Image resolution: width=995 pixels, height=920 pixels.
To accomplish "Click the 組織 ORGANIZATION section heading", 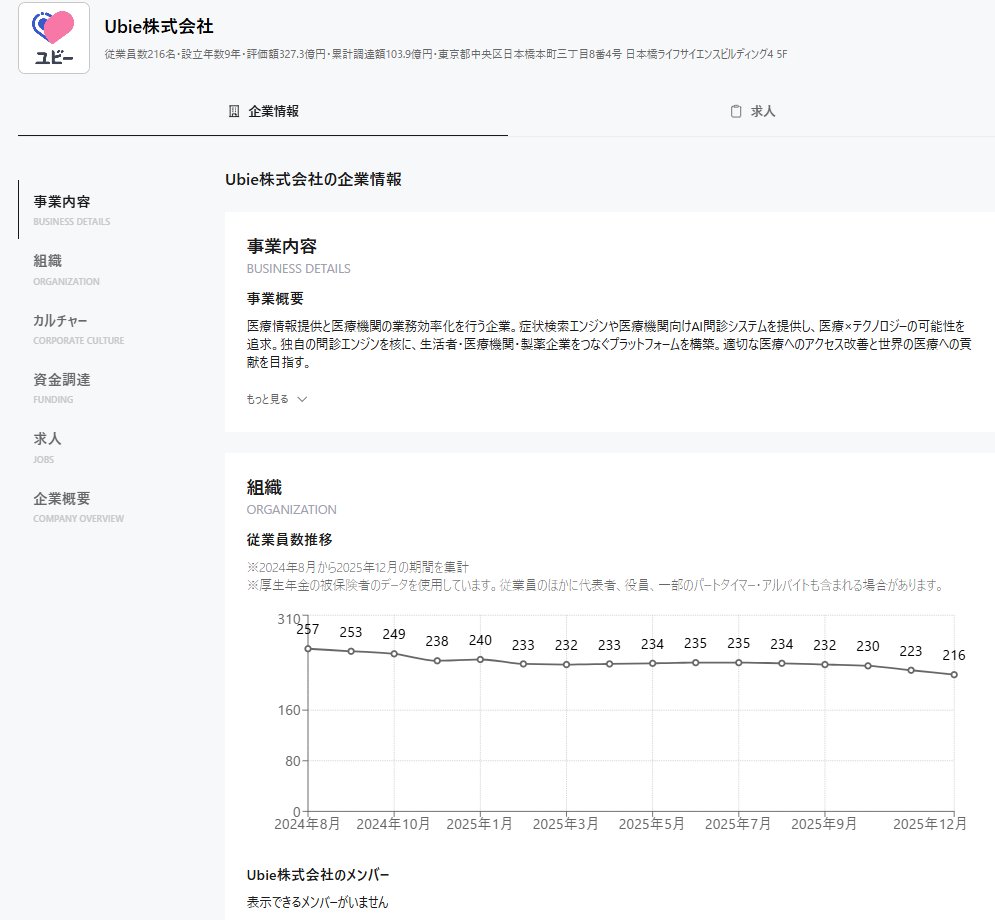I will point(291,497).
